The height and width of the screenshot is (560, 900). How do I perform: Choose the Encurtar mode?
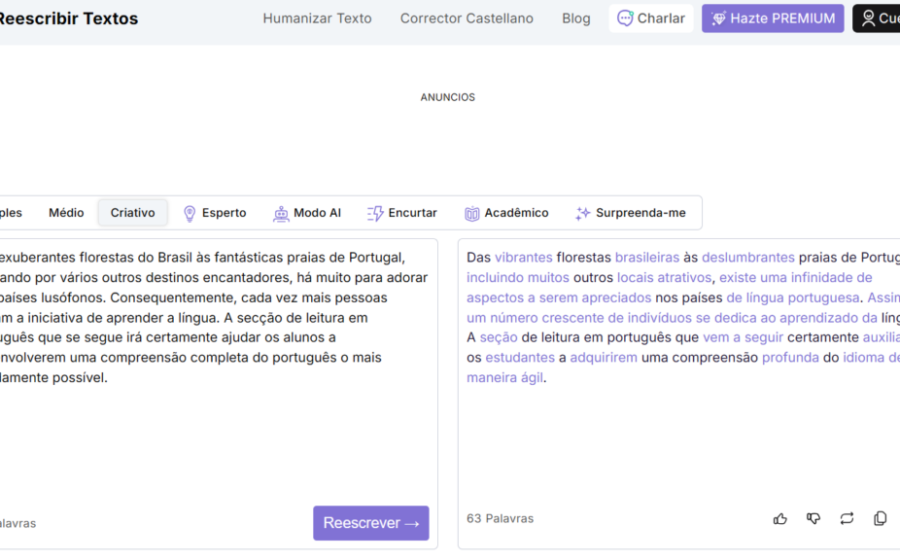402,213
